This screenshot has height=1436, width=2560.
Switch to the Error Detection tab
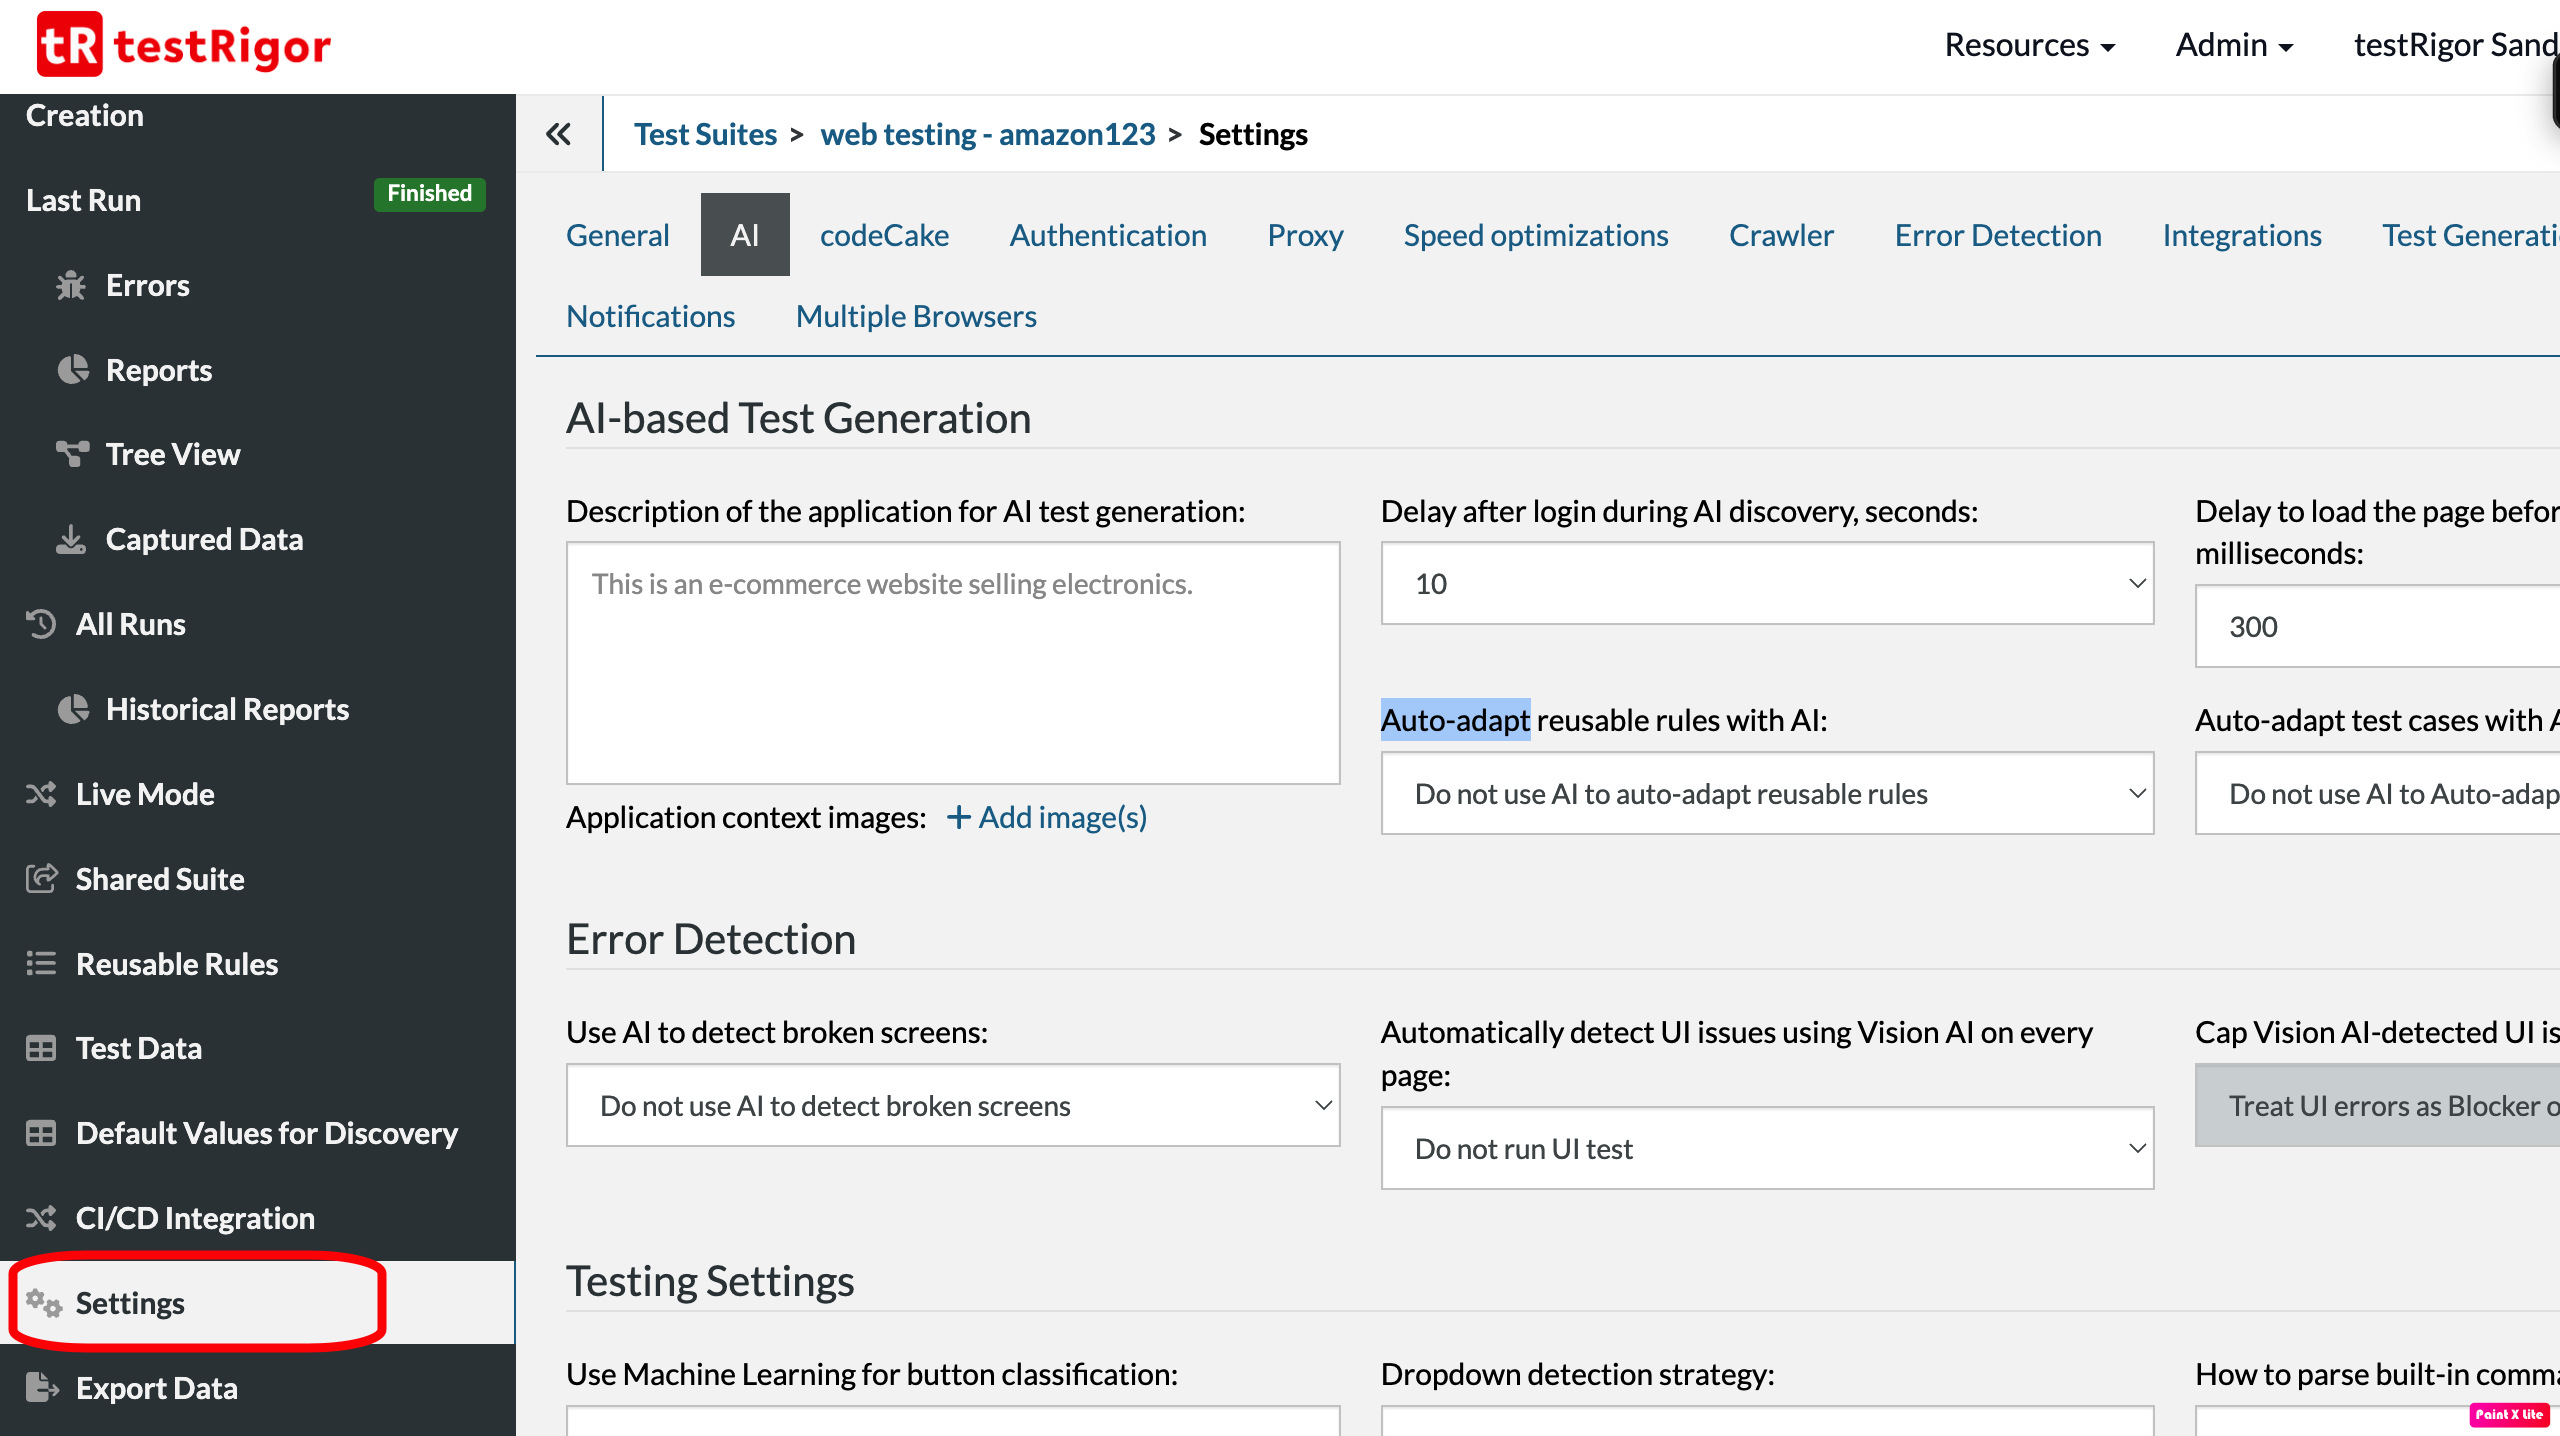(x=1997, y=235)
